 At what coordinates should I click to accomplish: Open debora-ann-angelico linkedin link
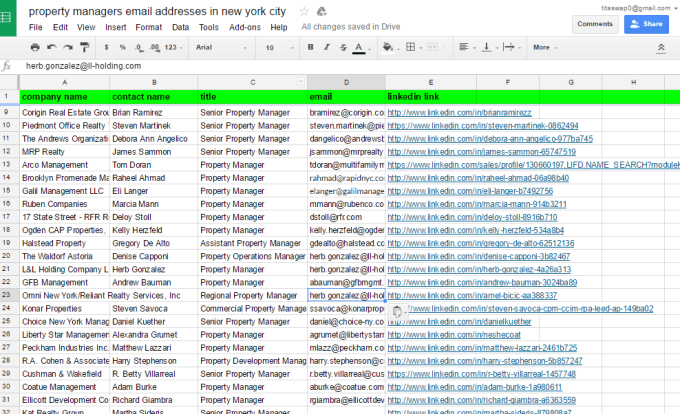[x=490, y=139]
